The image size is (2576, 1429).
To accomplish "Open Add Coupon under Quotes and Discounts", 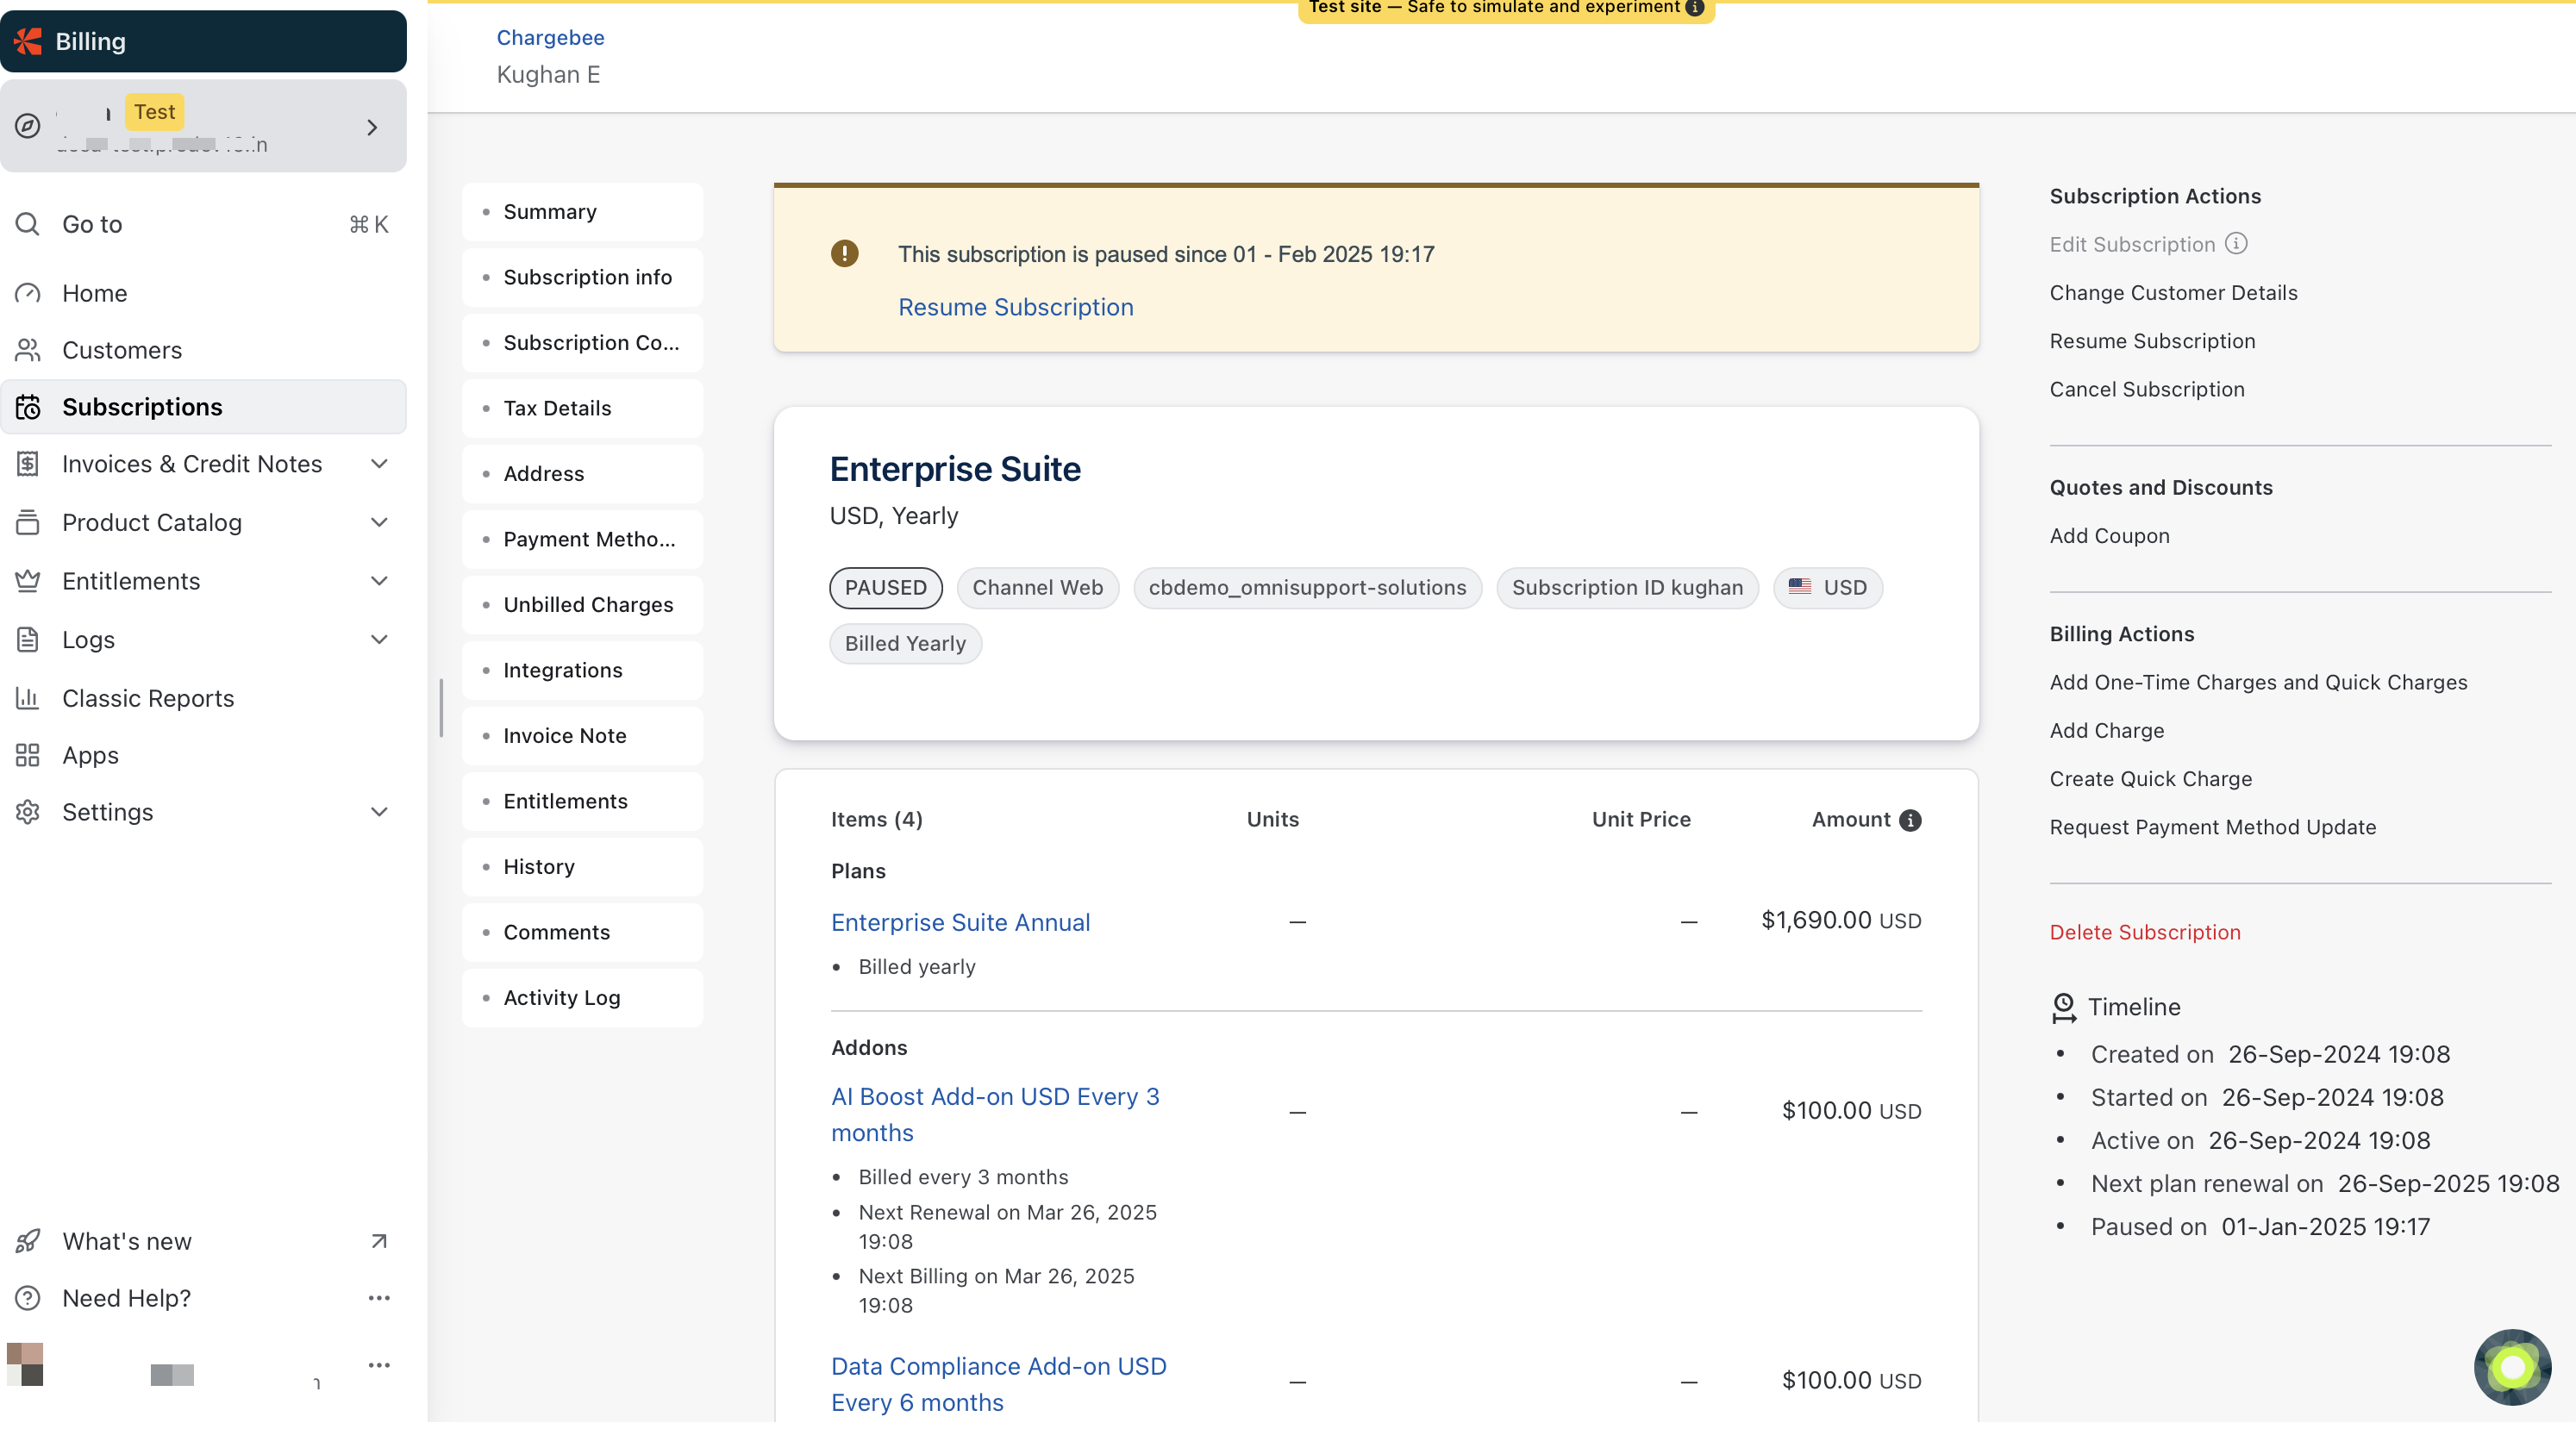I will pyautogui.click(x=2108, y=535).
